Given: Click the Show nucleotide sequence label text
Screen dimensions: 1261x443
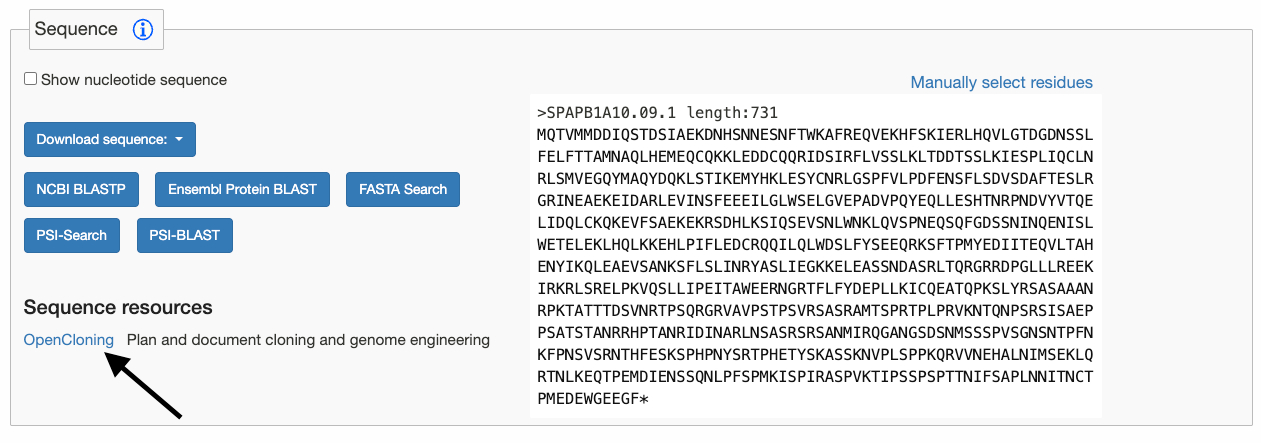Looking at the screenshot, I should tap(134, 79).
